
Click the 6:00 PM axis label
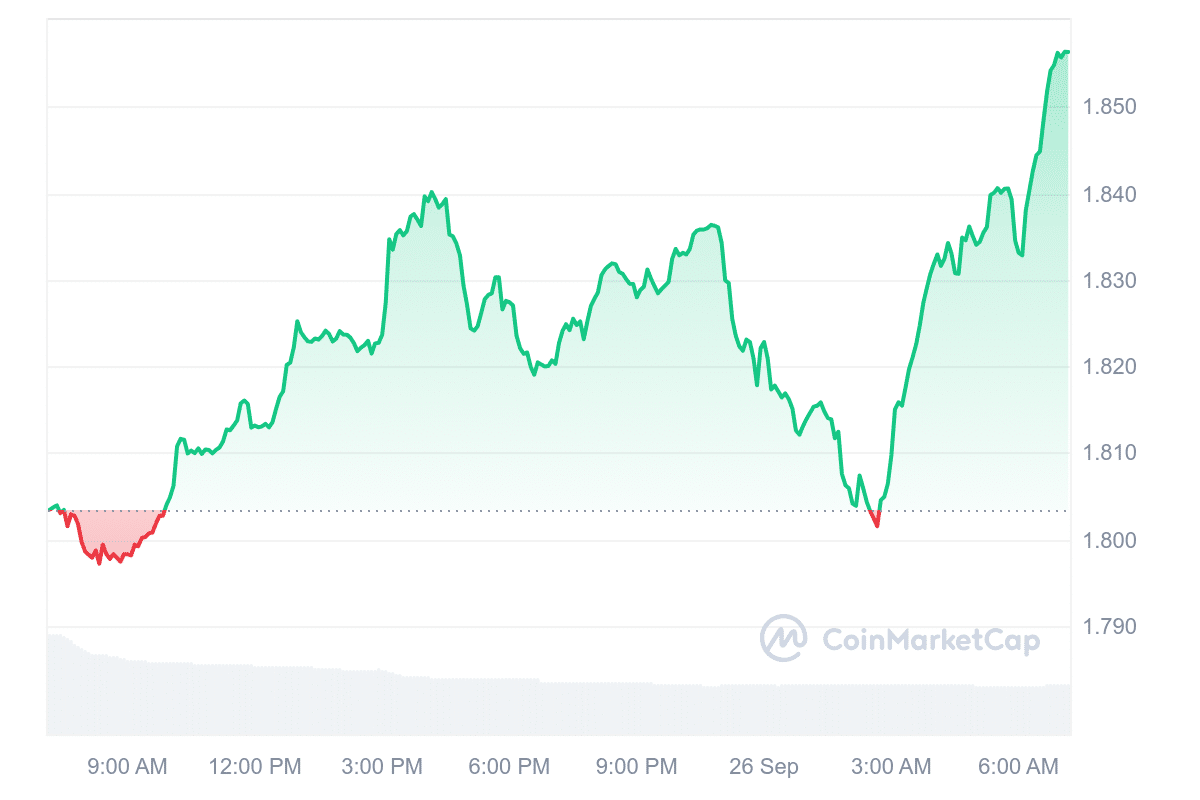[x=509, y=767]
